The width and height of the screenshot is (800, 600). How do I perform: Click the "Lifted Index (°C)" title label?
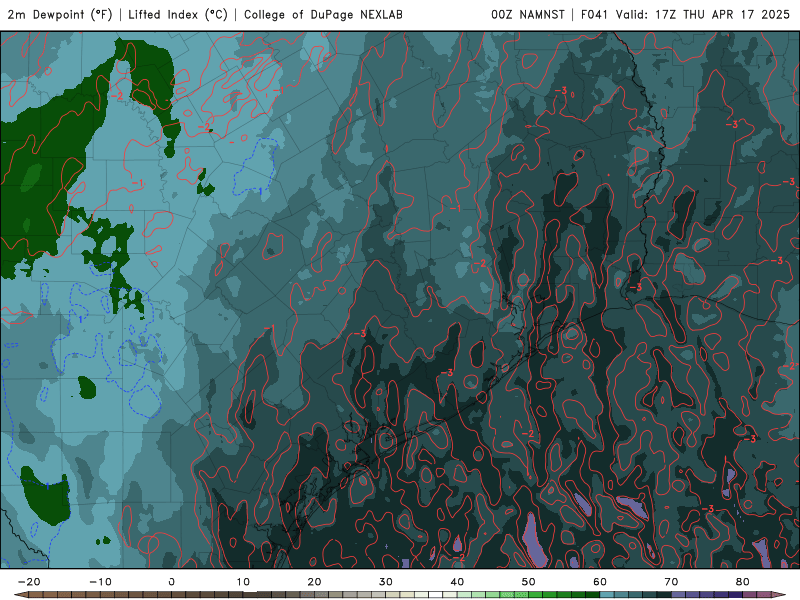pyautogui.click(x=178, y=15)
